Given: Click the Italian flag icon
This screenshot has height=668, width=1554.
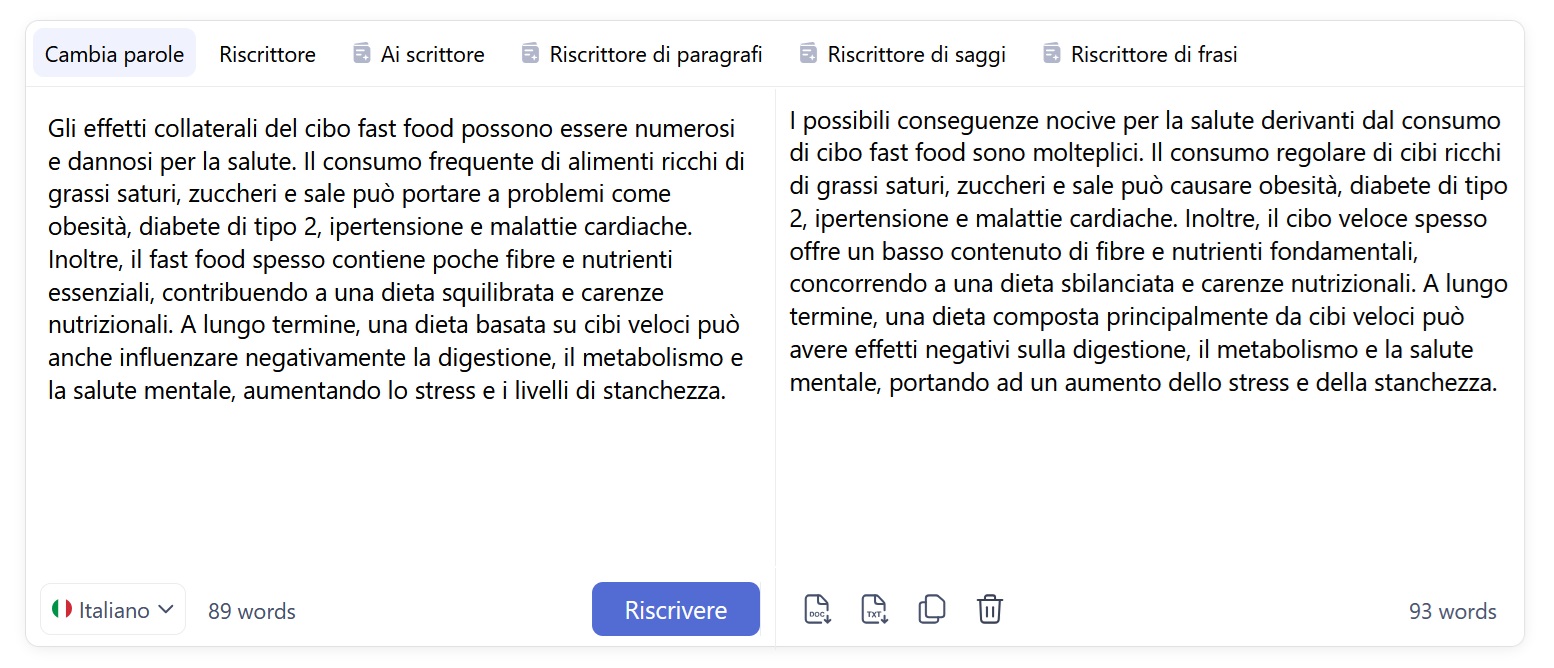Looking at the screenshot, I should click(x=62, y=609).
